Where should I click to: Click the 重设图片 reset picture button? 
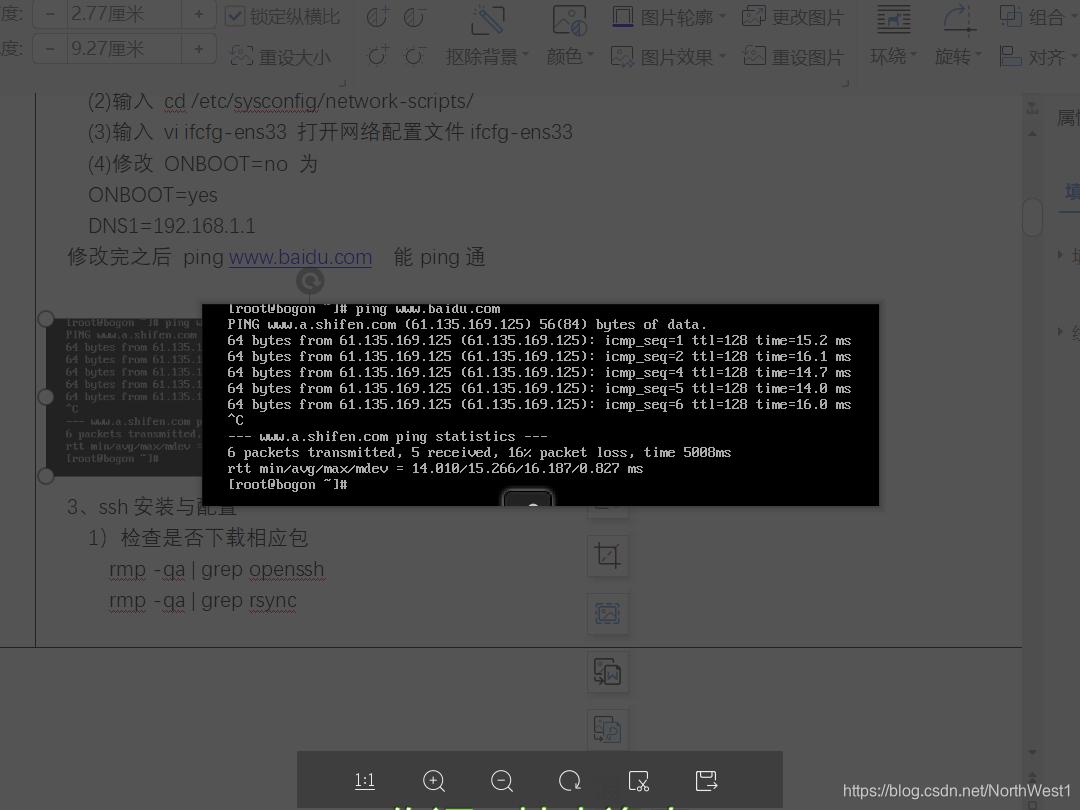793,56
